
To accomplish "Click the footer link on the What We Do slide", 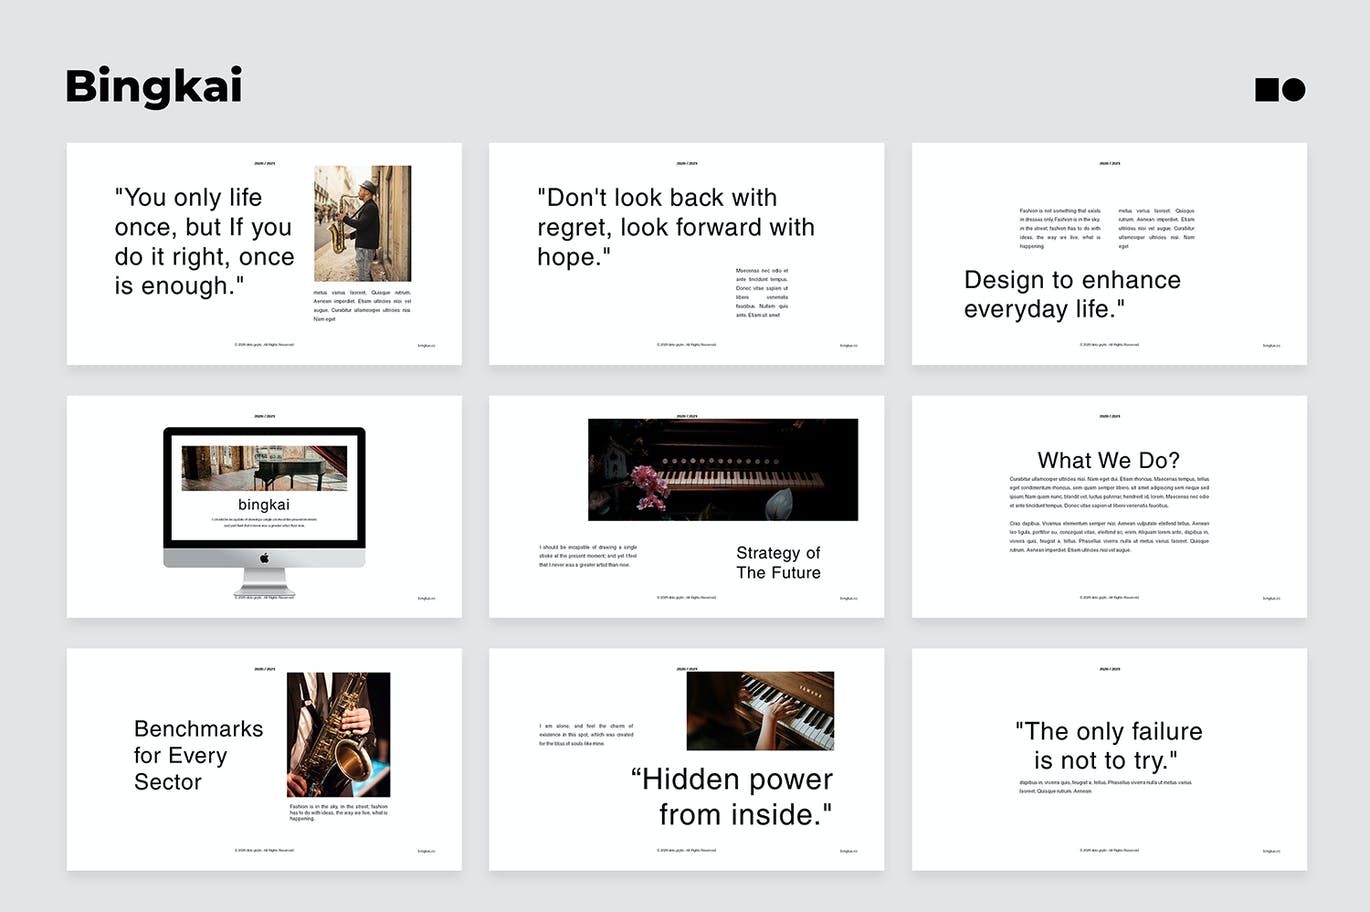I will (1271, 598).
